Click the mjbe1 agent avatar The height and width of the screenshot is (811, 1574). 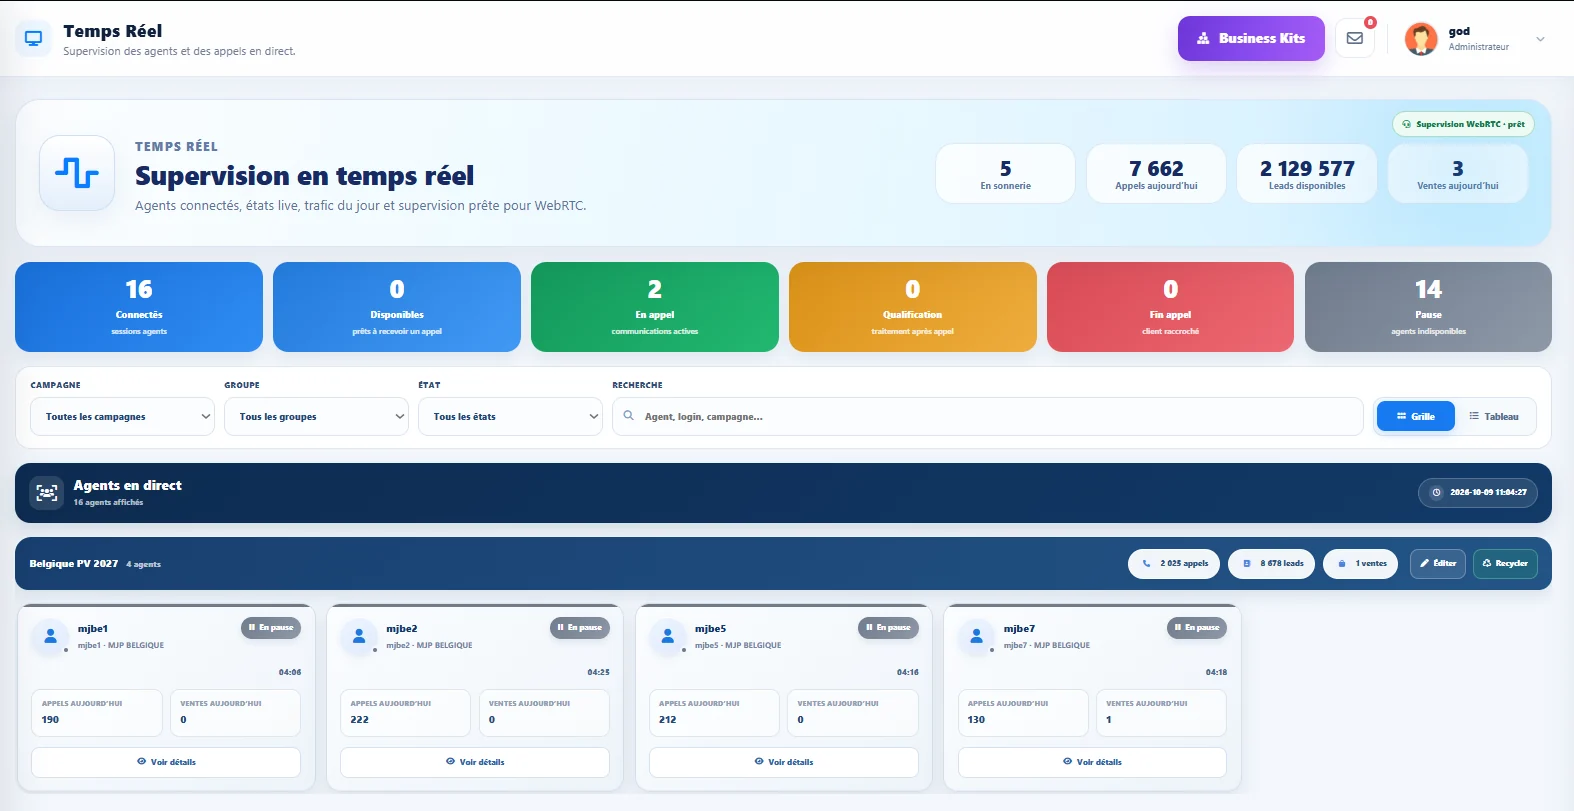pyautogui.click(x=50, y=636)
